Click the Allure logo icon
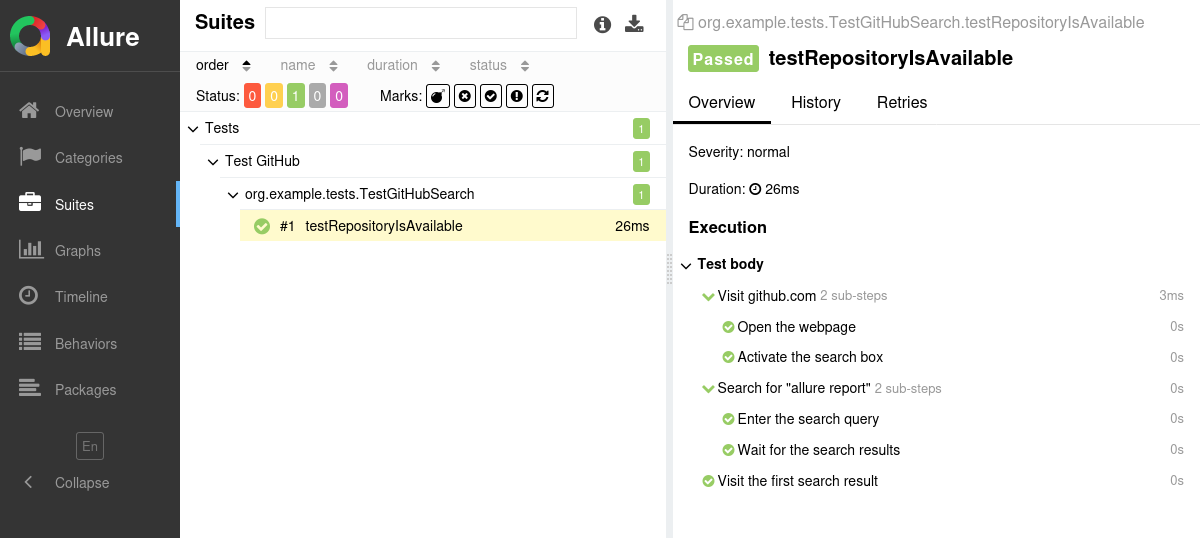Image resolution: width=1200 pixels, height=538 pixels. 31,37
